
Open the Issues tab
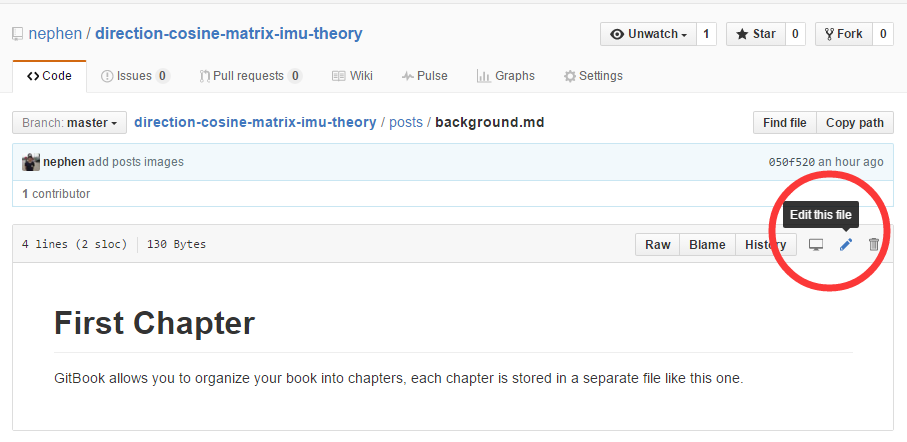(135, 76)
